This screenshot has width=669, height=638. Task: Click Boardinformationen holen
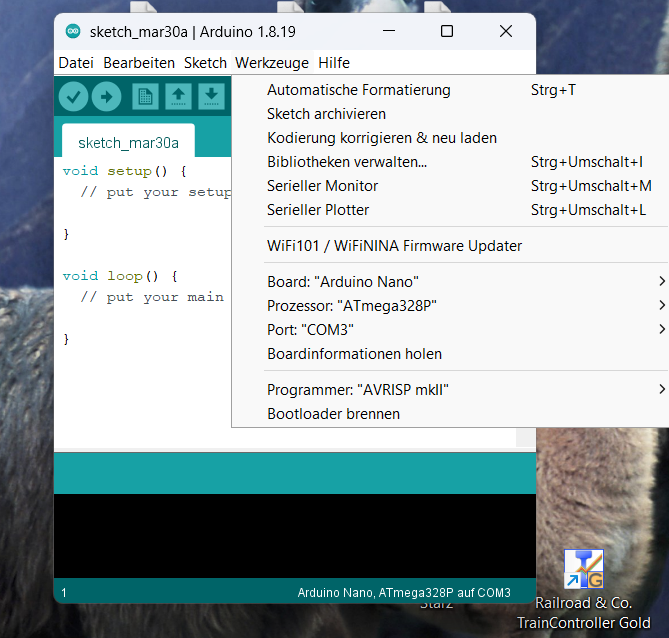coord(354,354)
